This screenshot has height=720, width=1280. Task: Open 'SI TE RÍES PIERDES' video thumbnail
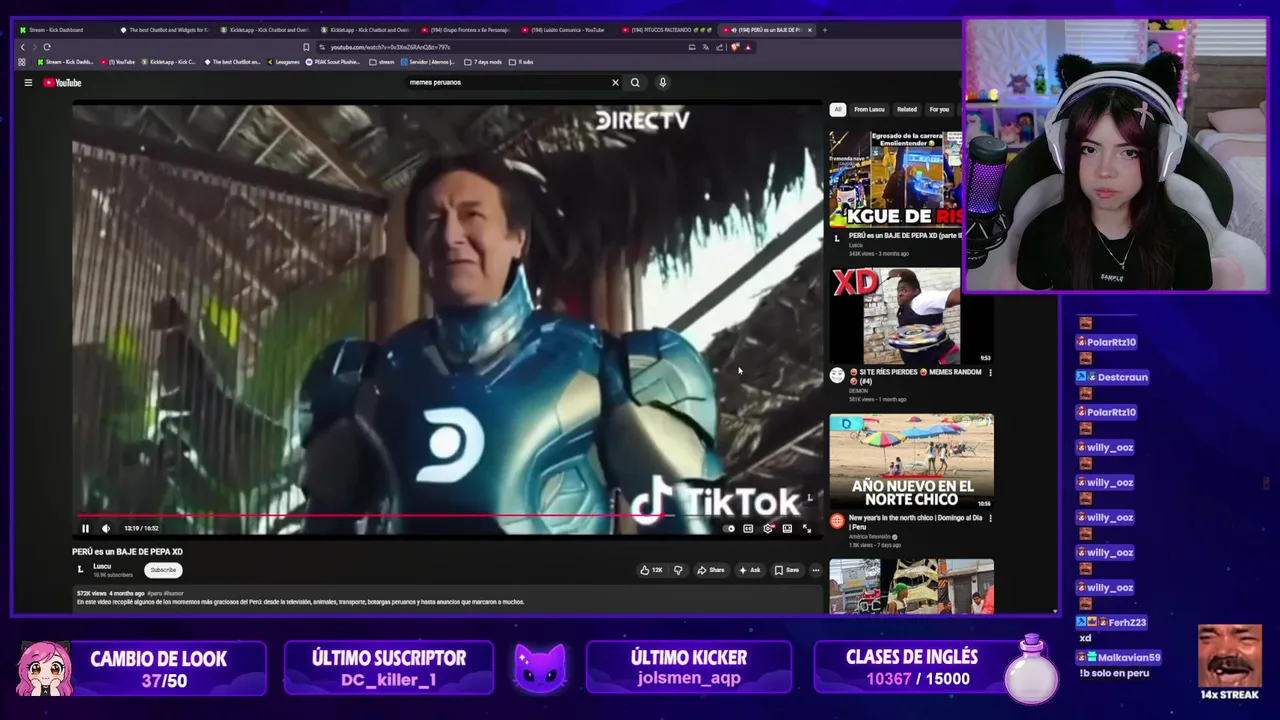(911, 316)
